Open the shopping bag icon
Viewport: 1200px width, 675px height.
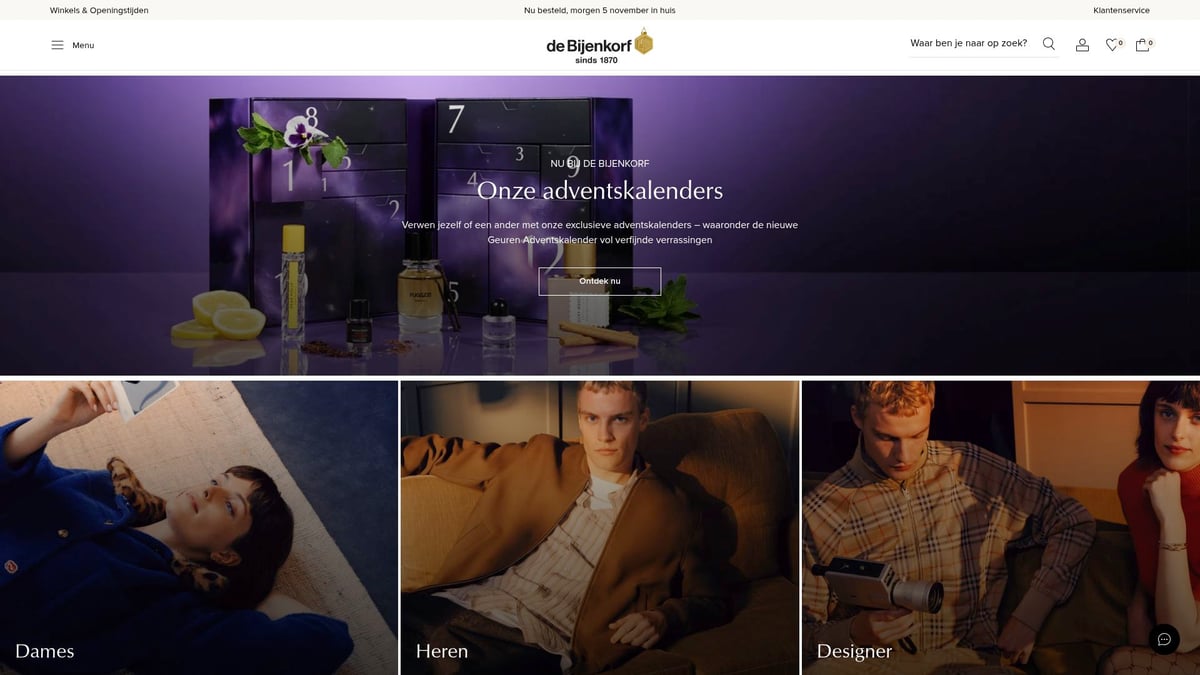1142,45
